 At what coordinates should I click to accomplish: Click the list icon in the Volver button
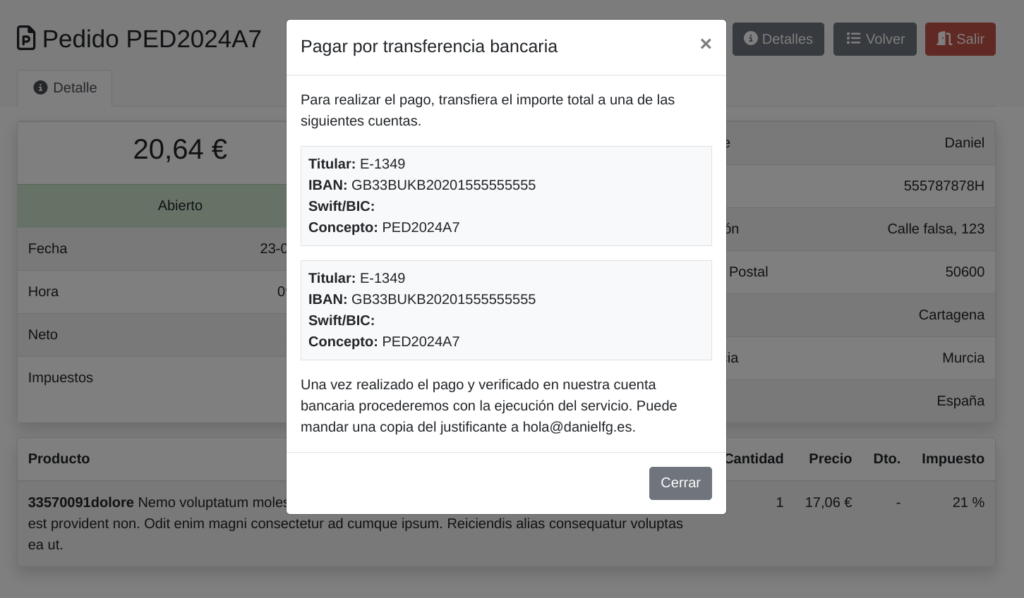coord(853,39)
